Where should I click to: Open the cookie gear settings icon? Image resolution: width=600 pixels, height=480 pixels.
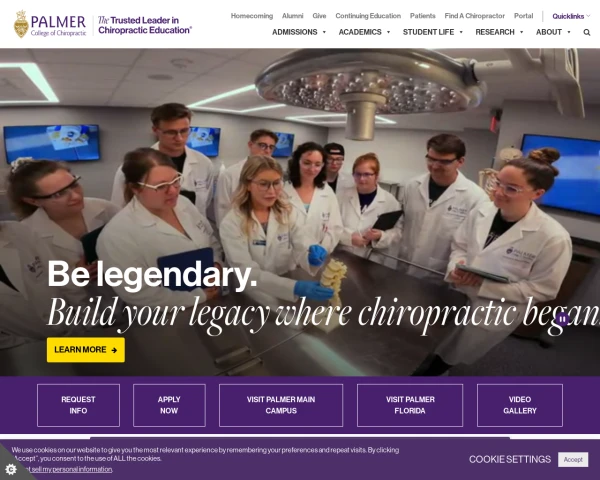pyautogui.click(x=11, y=469)
